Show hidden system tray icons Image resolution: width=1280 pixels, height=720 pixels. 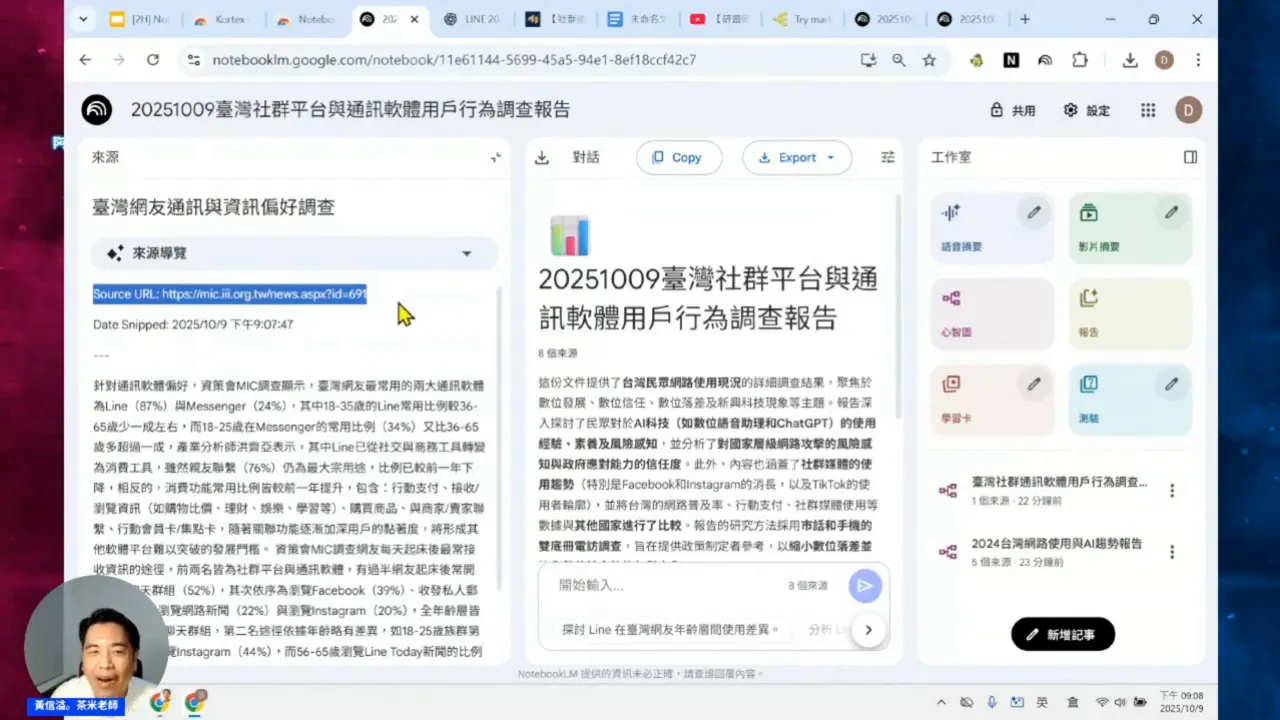[943, 703]
